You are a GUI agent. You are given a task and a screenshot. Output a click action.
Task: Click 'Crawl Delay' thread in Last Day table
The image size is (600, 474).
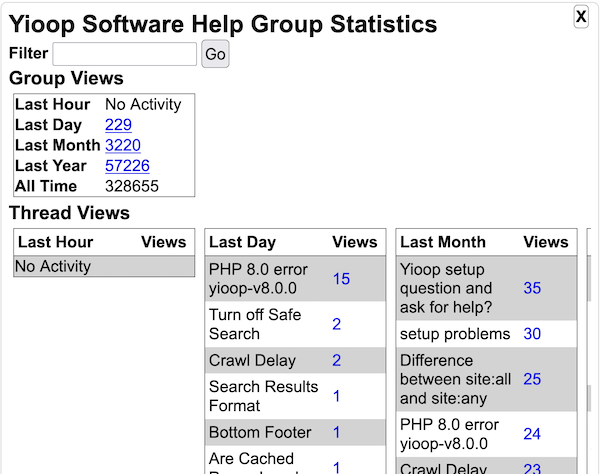point(253,360)
